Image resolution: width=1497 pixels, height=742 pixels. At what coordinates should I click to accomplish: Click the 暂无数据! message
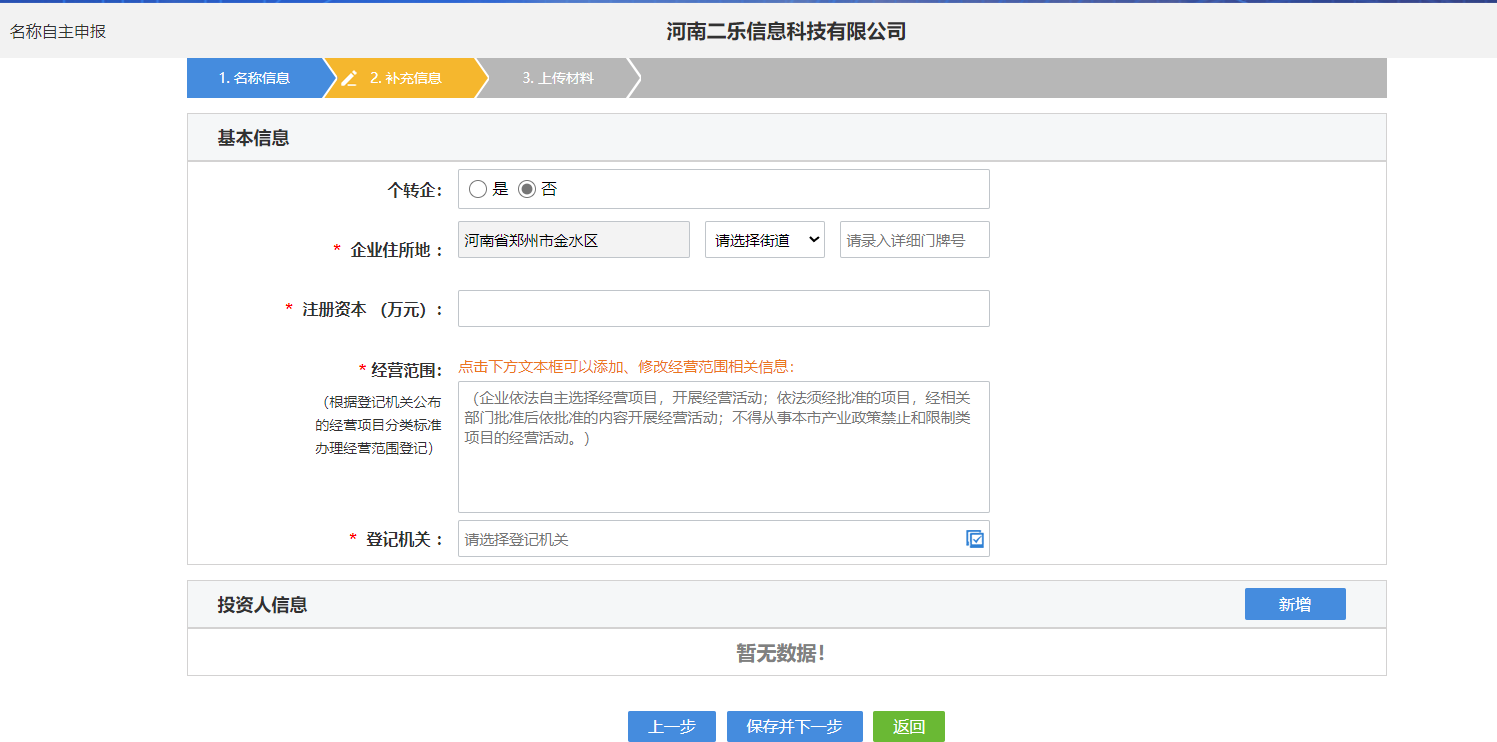pos(781,653)
